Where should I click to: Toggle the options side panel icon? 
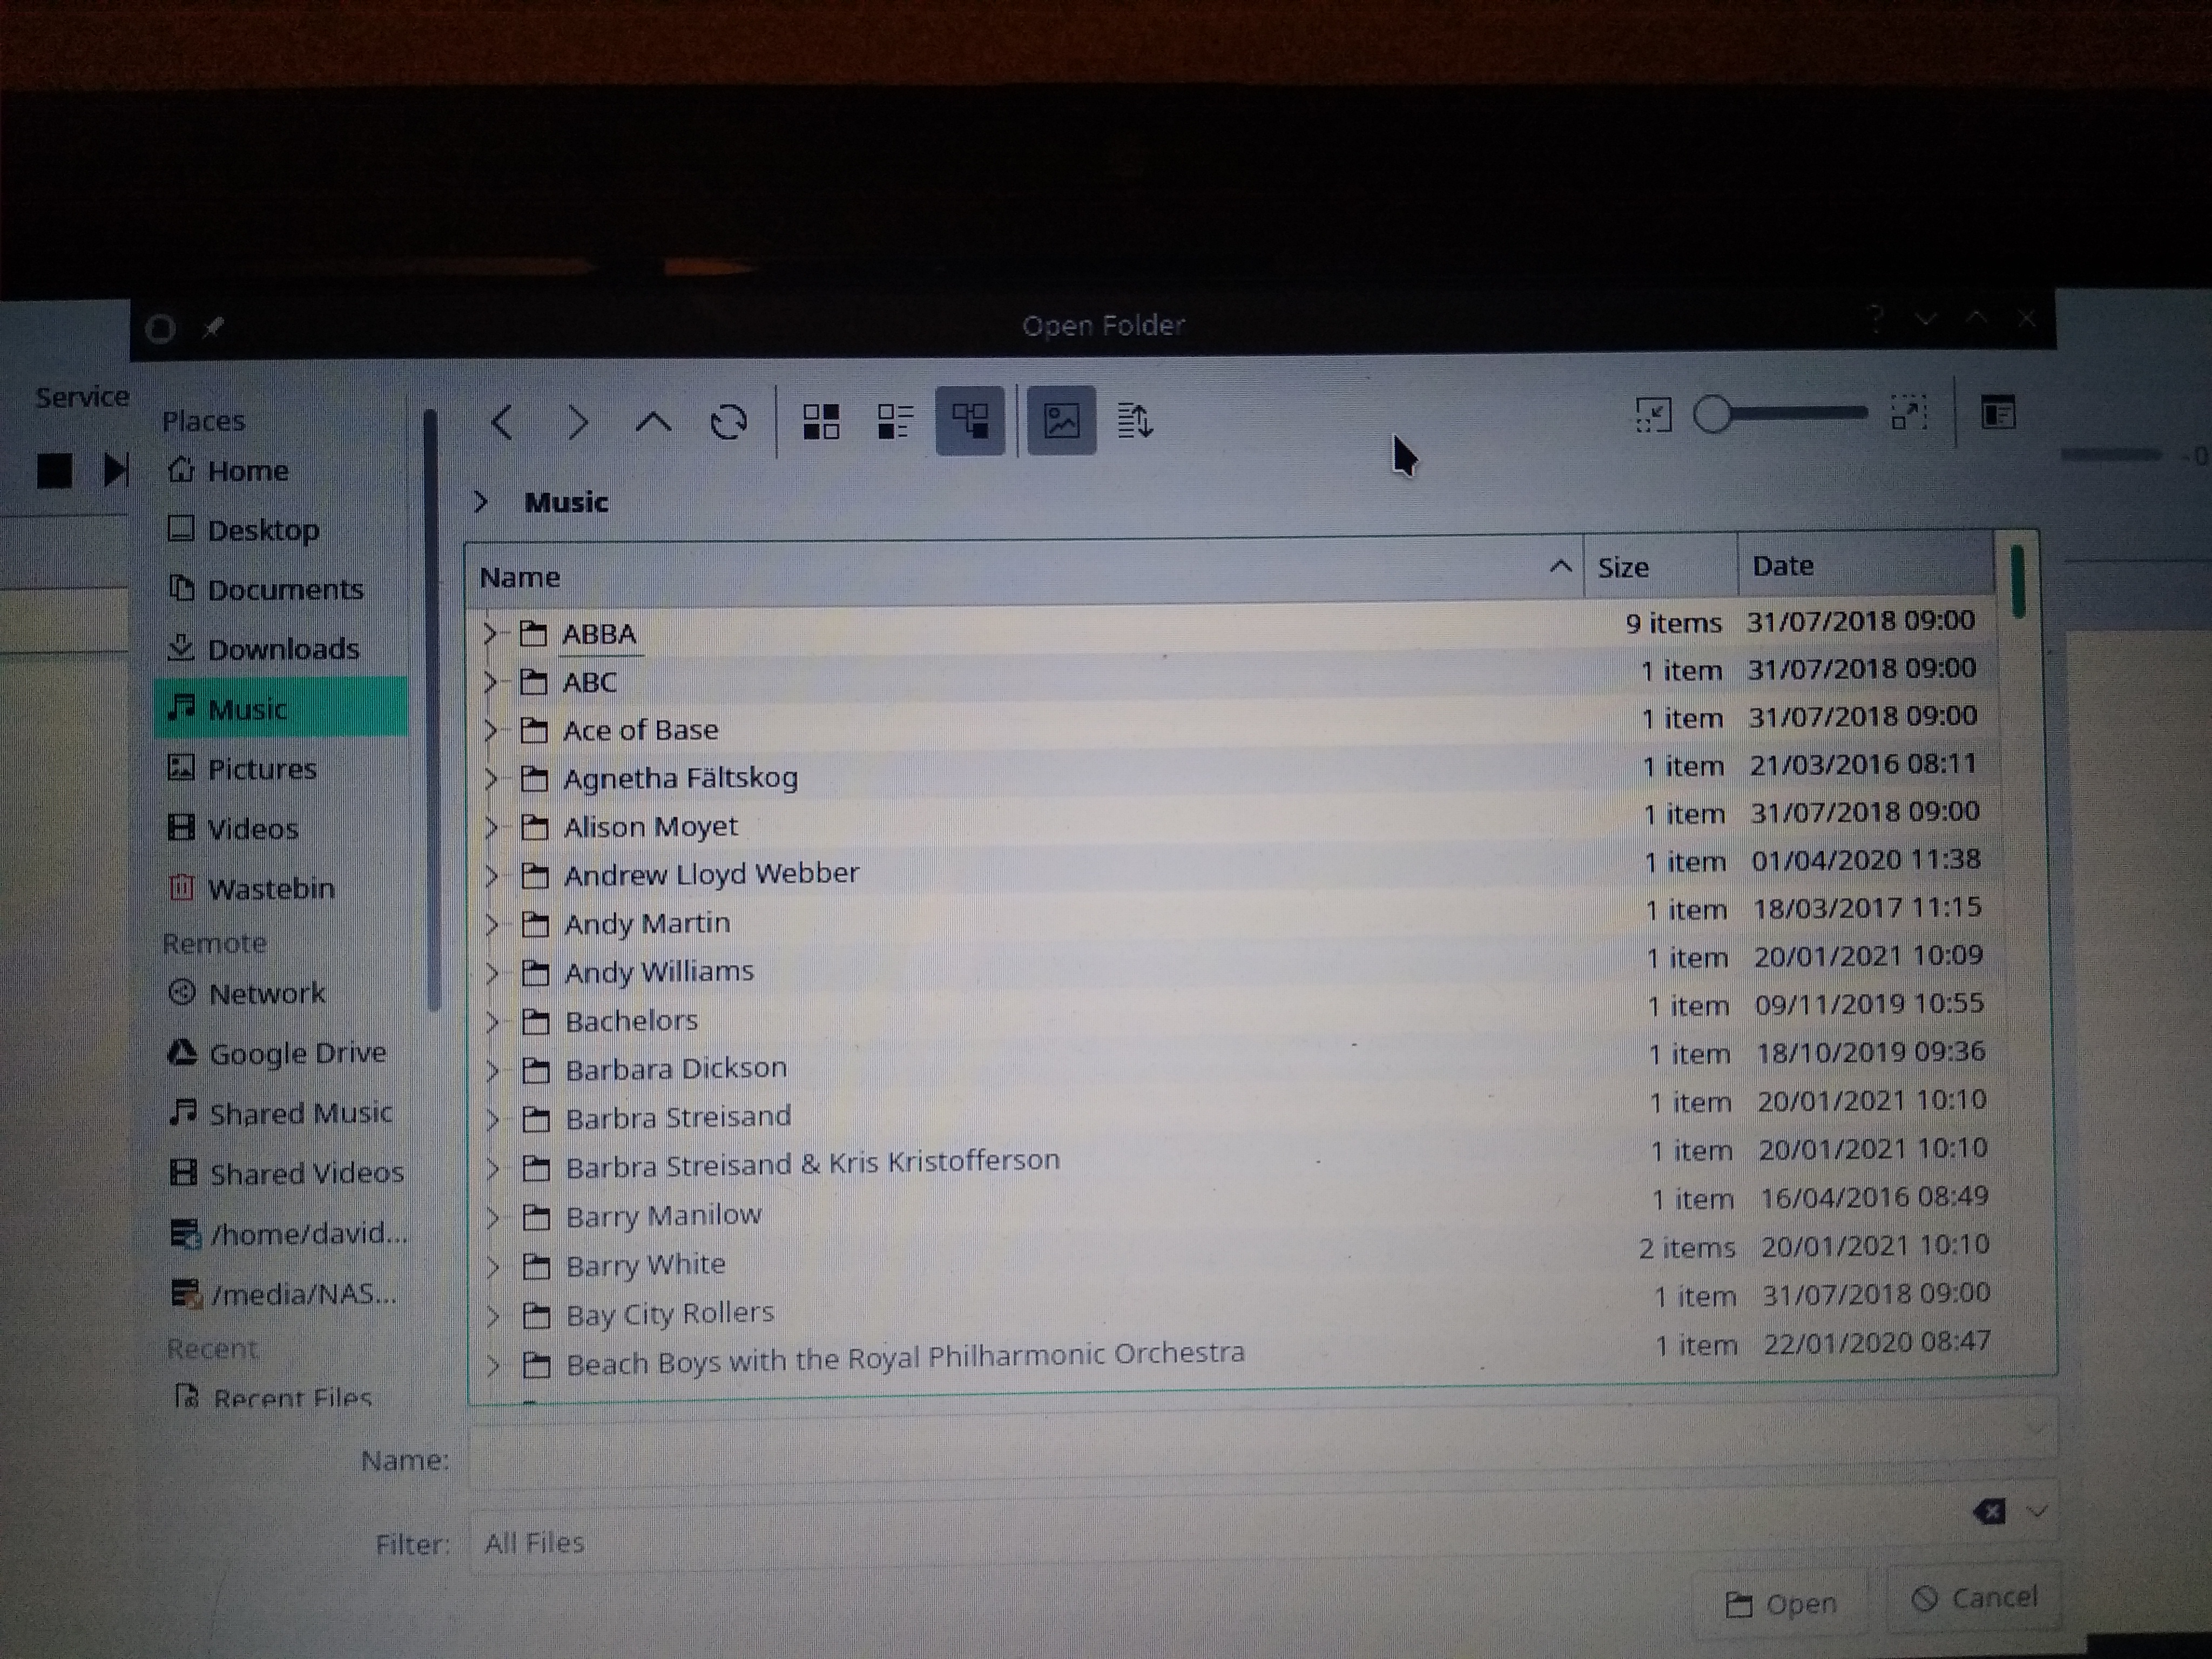pos(1998,412)
